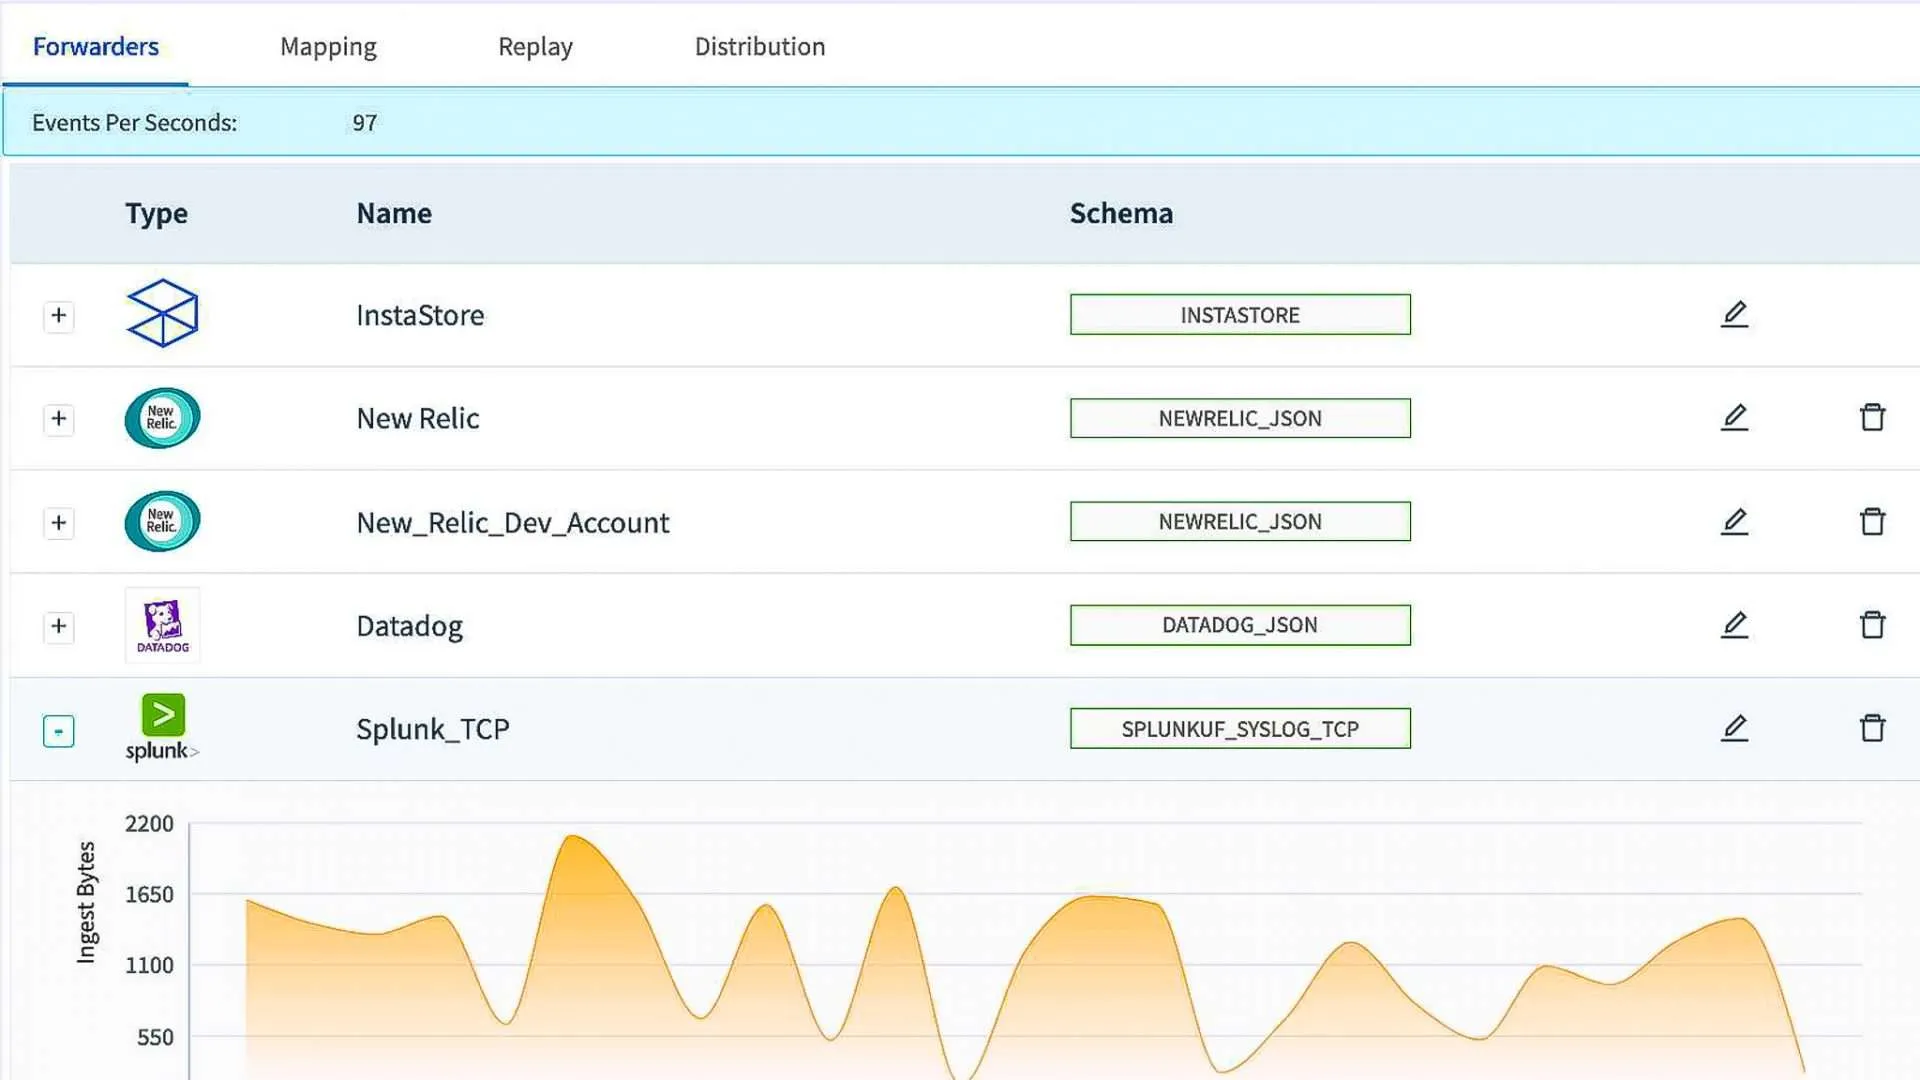Edit the Datadog forwarder
The image size is (1920, 1080).
pos(1734,625)
